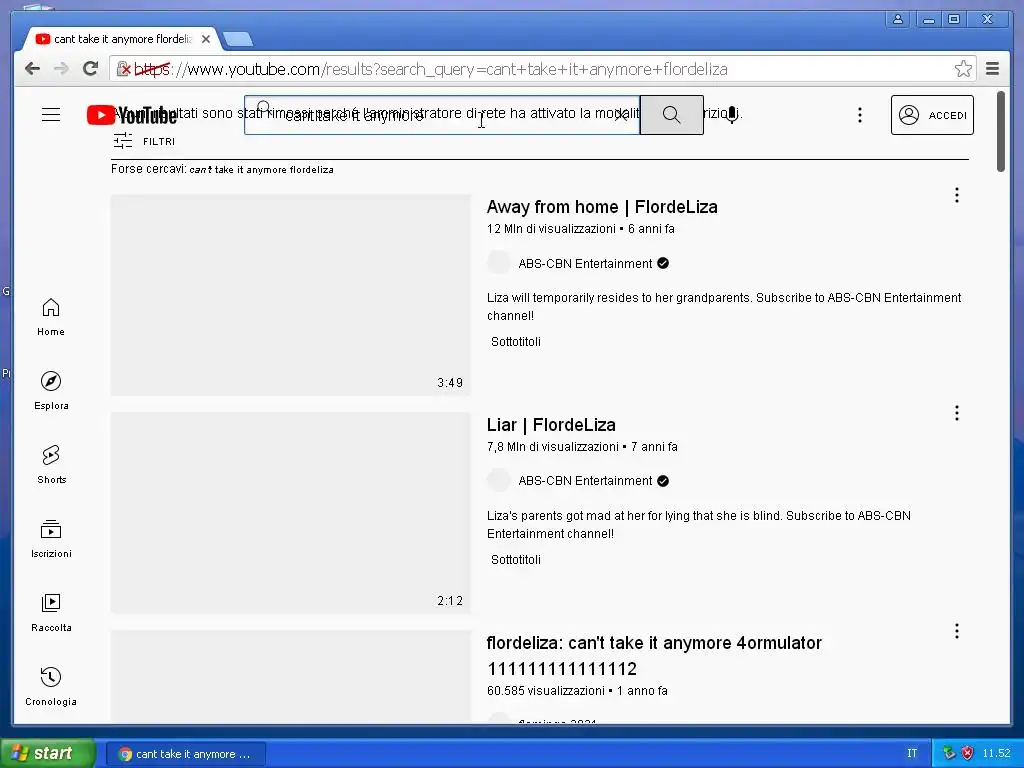Click the insecure HTTPS lock icon

123,69
